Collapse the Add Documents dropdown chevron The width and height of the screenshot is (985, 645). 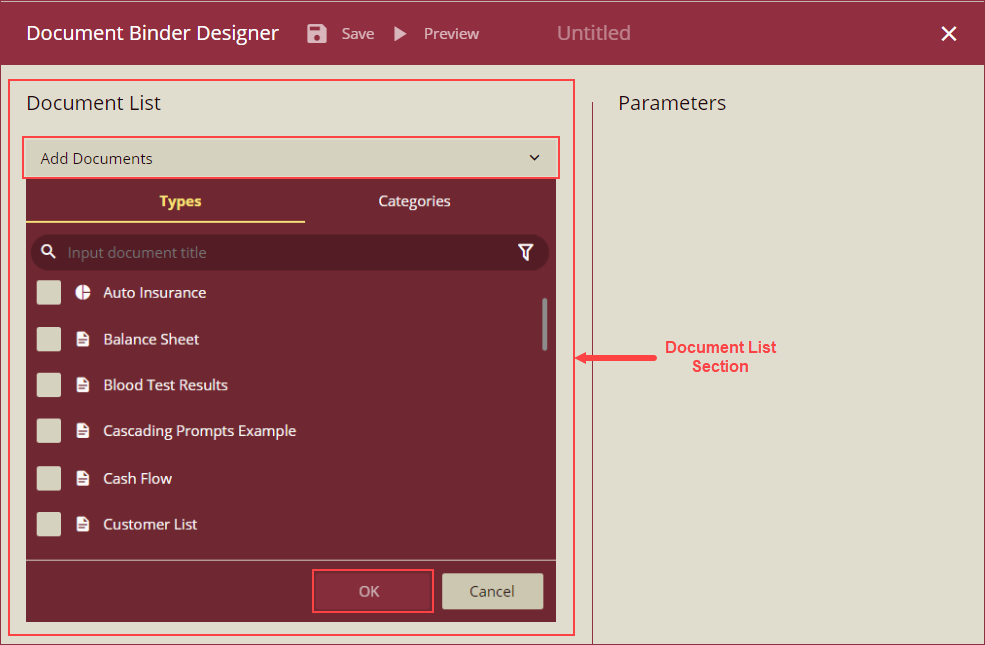coord(533,157)
